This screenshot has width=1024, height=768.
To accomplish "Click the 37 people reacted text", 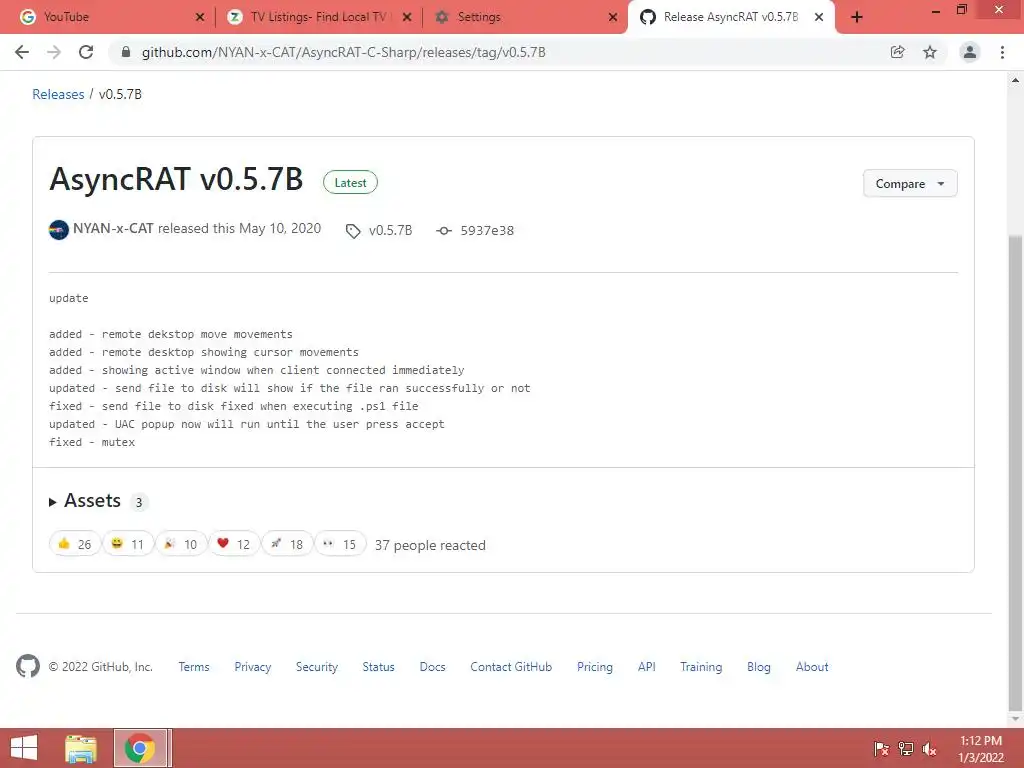I will (430, 545).
